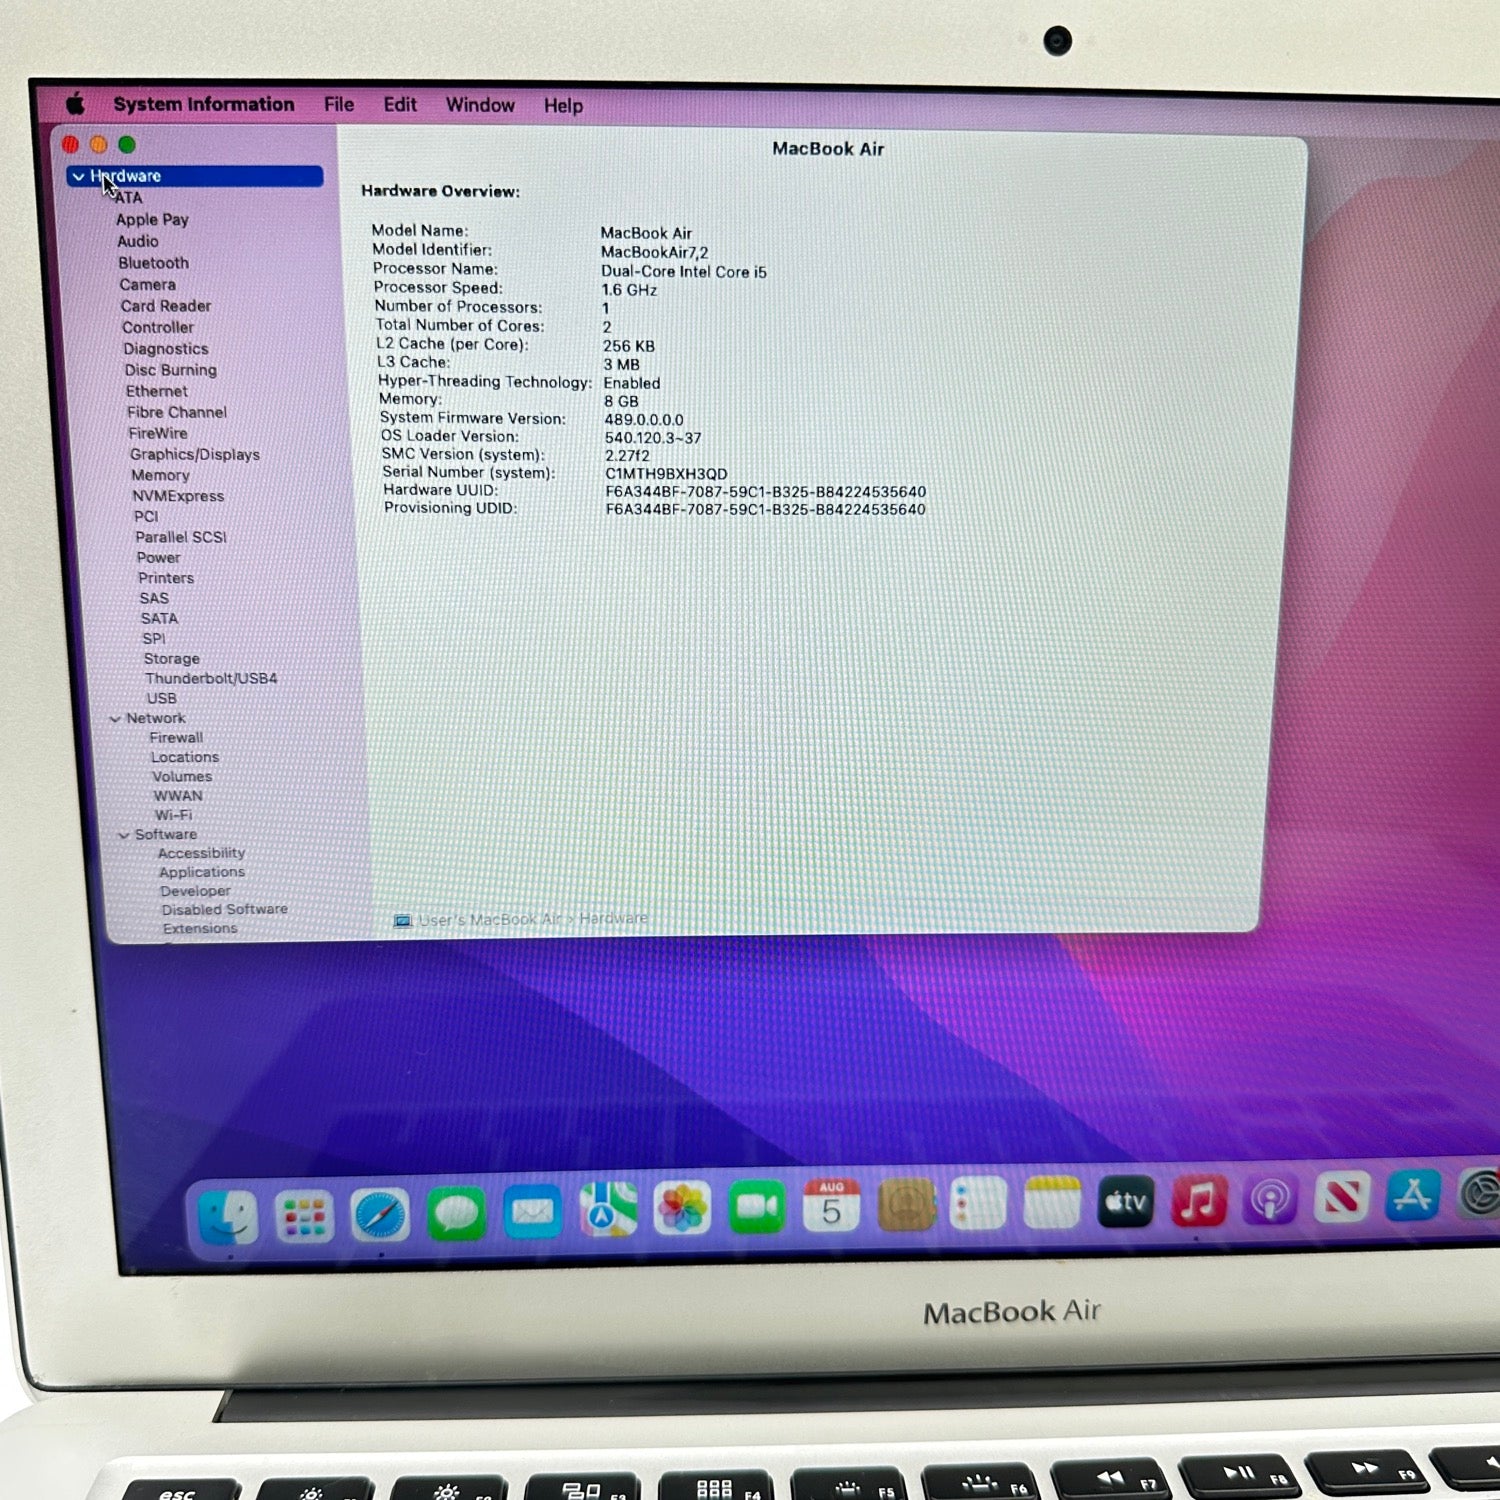Select Controller in the sidebar
Viewport: 1500px width, 1500px height.
[158, 328]
